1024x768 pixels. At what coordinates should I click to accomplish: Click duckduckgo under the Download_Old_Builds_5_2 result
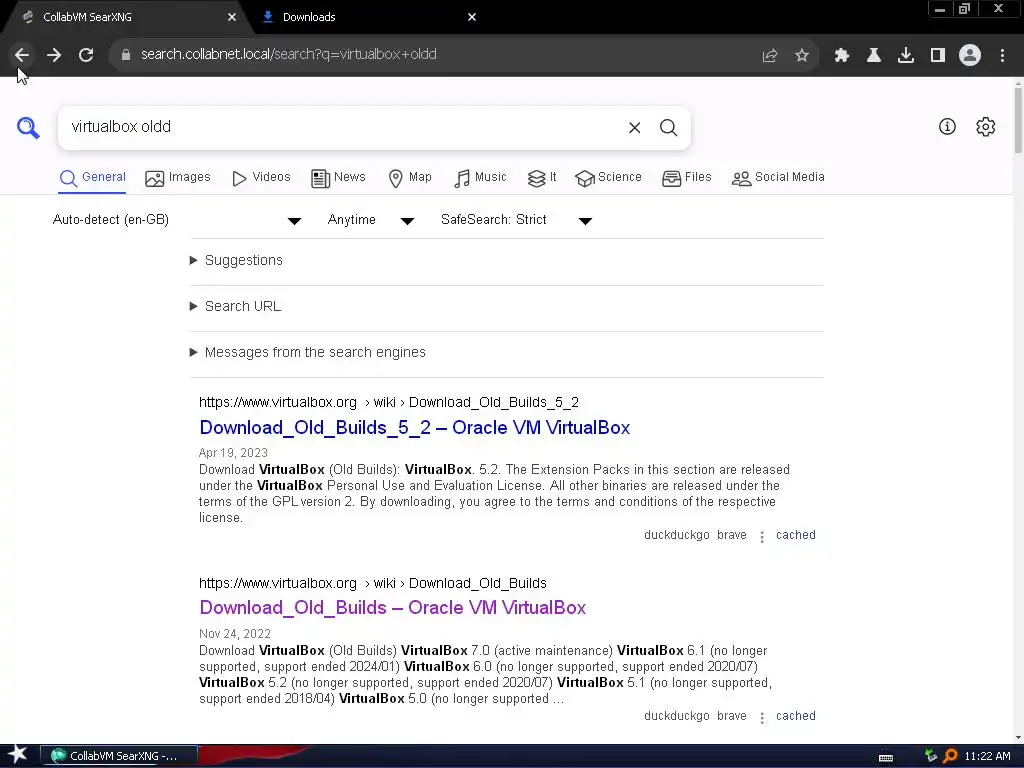click(x=677, y=536)
